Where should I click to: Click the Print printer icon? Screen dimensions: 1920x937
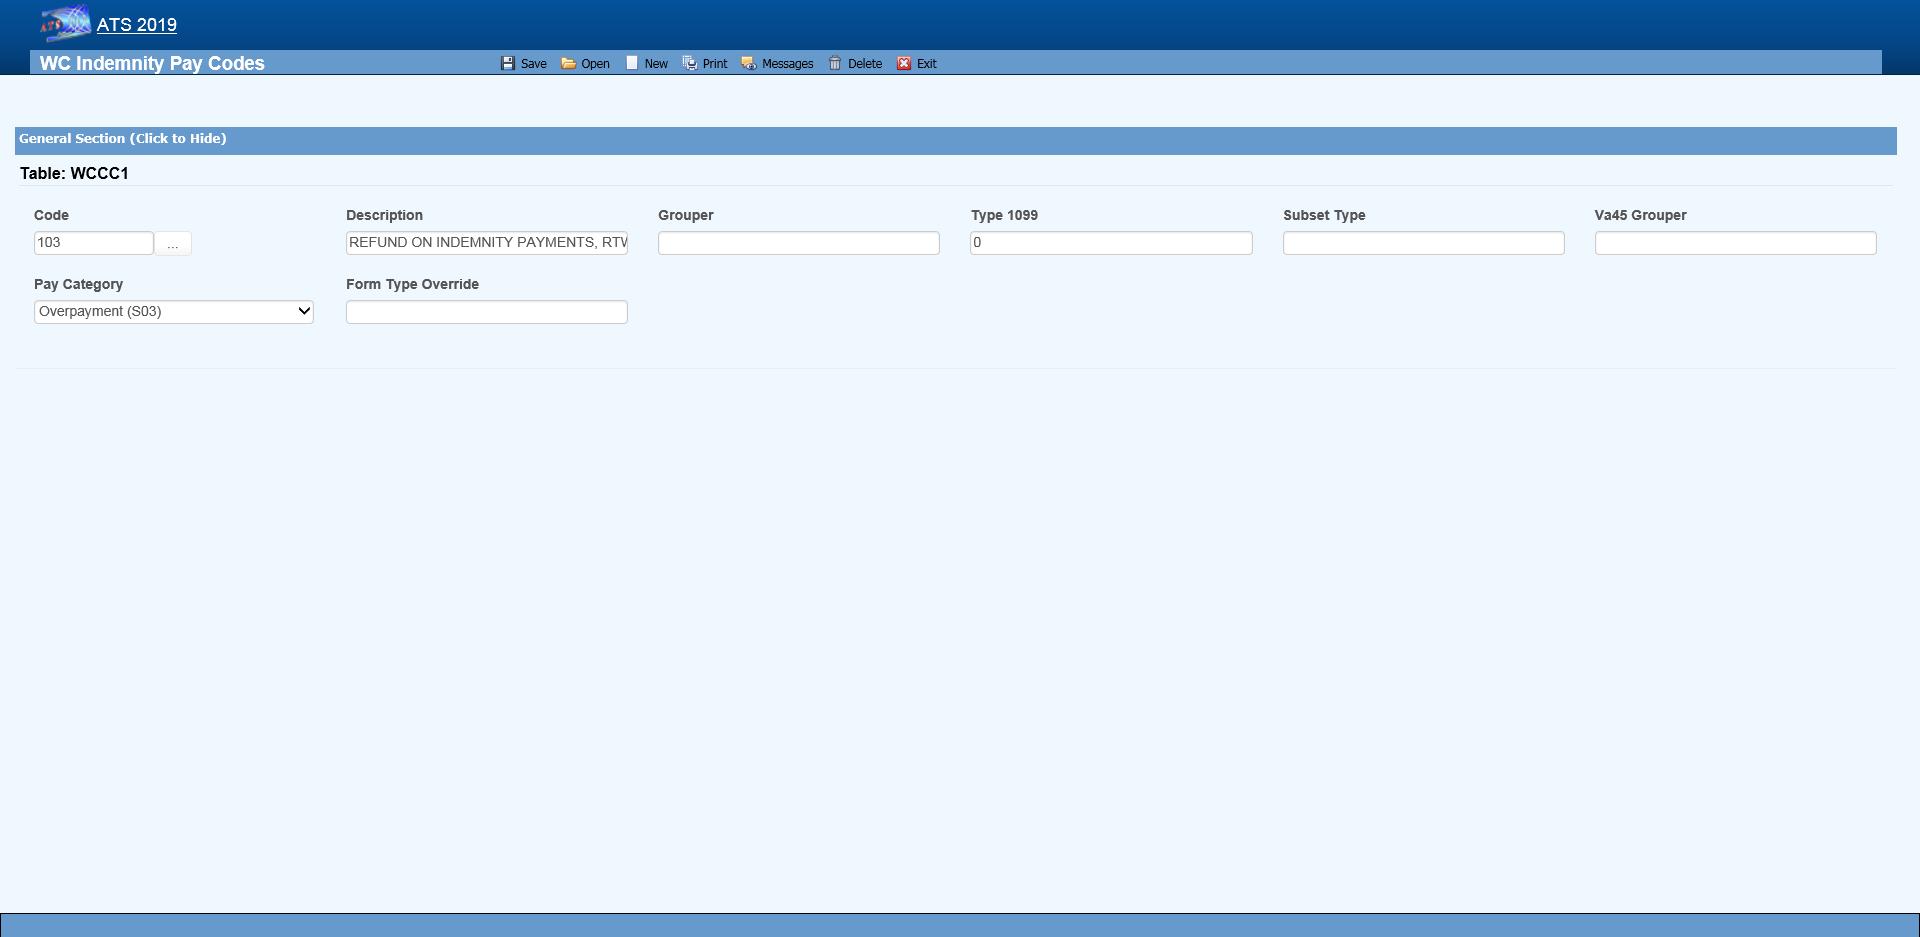tap(690, 63)
